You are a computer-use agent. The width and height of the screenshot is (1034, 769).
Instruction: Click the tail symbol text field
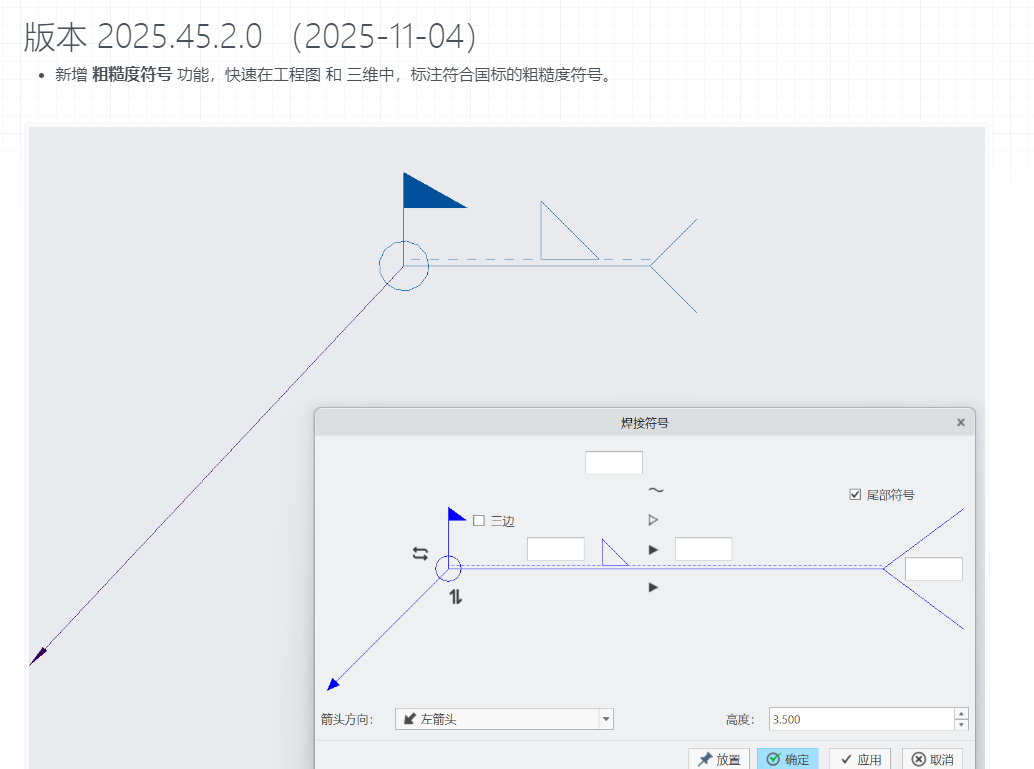933,569
